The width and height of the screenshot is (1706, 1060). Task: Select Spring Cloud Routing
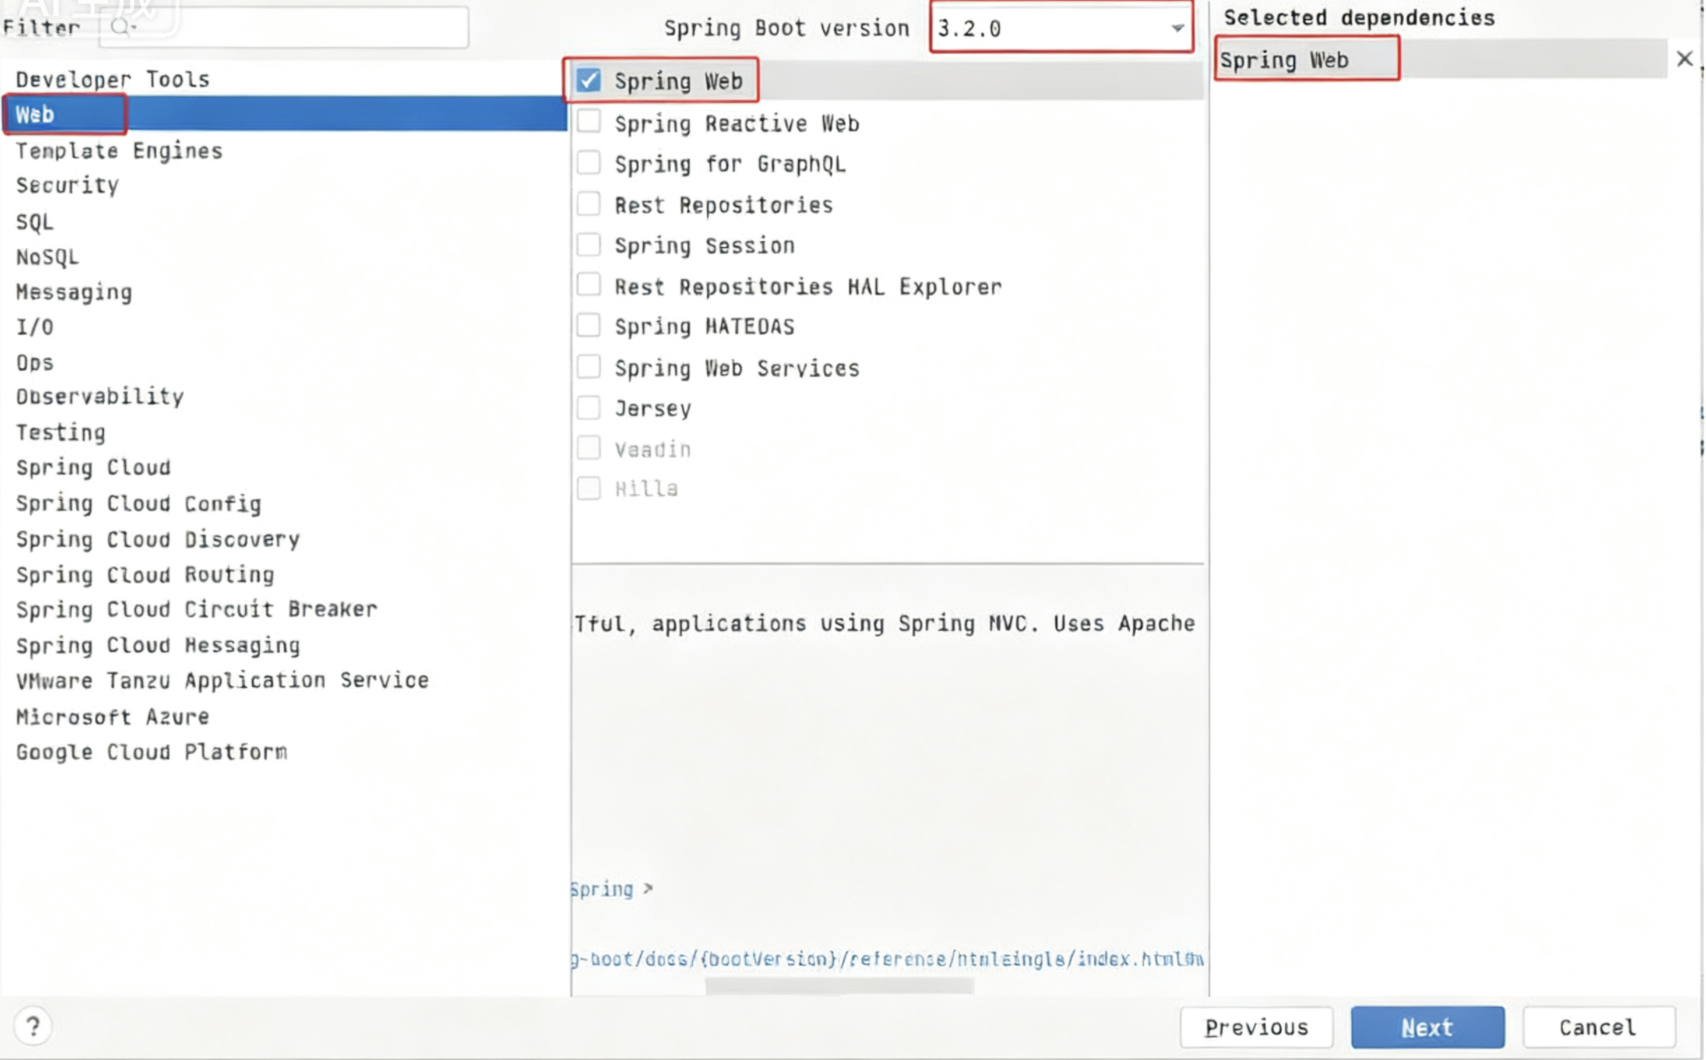[284, 574]
